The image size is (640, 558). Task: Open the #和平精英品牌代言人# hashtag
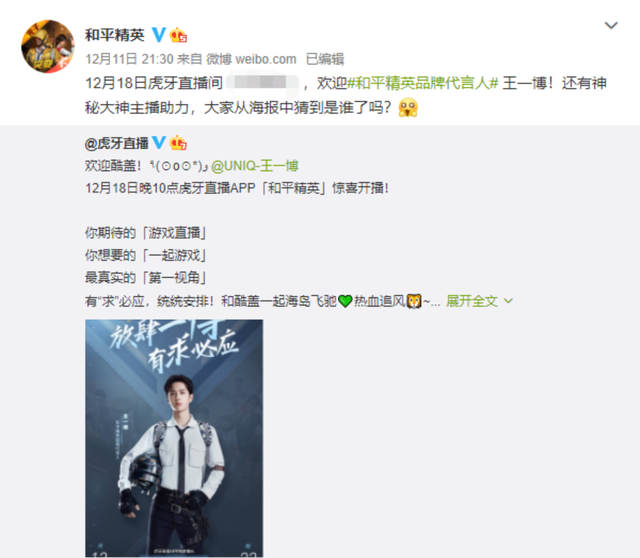click(x=423, y=83)
